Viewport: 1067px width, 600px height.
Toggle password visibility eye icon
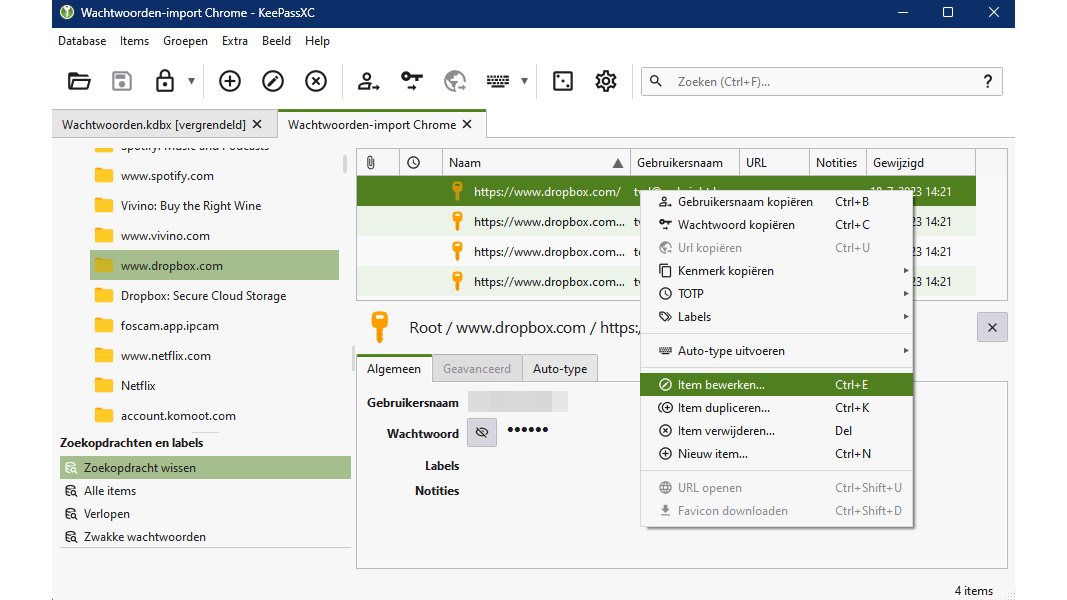pos(482,433)
